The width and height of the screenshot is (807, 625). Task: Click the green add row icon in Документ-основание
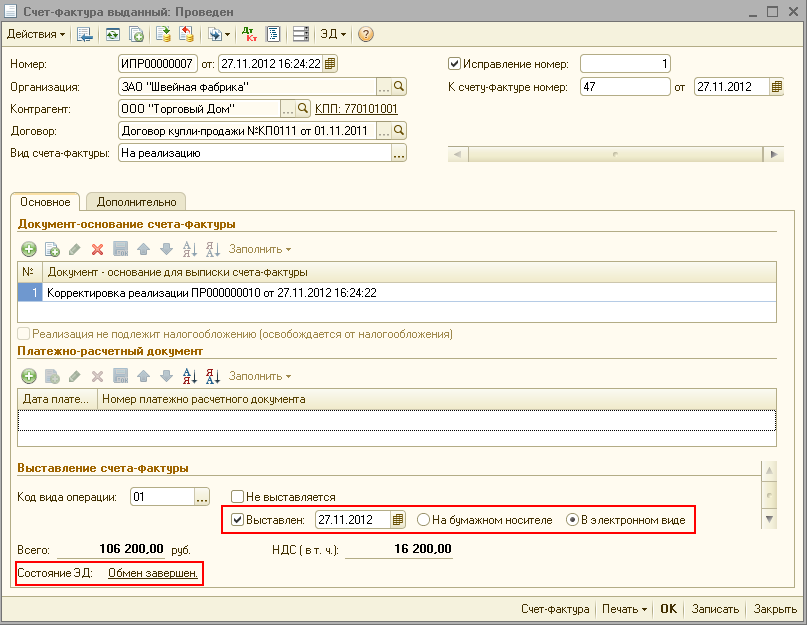(x=28, y=249)
